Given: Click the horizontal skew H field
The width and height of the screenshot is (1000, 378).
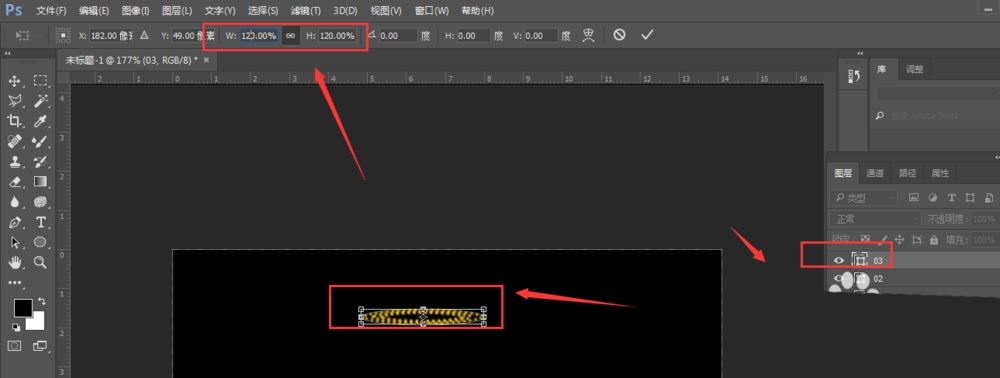Looking at the screenshot, I should pyautogui.click(x=473, y=36).
